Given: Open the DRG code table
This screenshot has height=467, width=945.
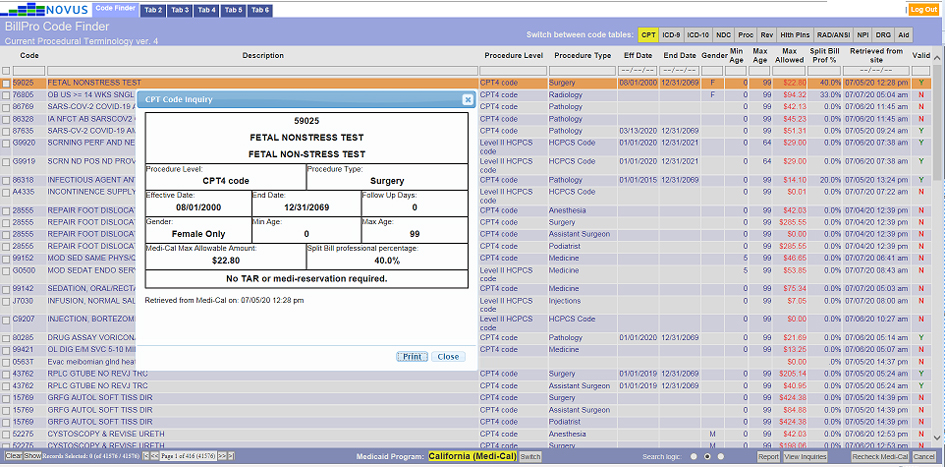Looking at the screenshot, I should pyautogui.click(x=884, y=35).
